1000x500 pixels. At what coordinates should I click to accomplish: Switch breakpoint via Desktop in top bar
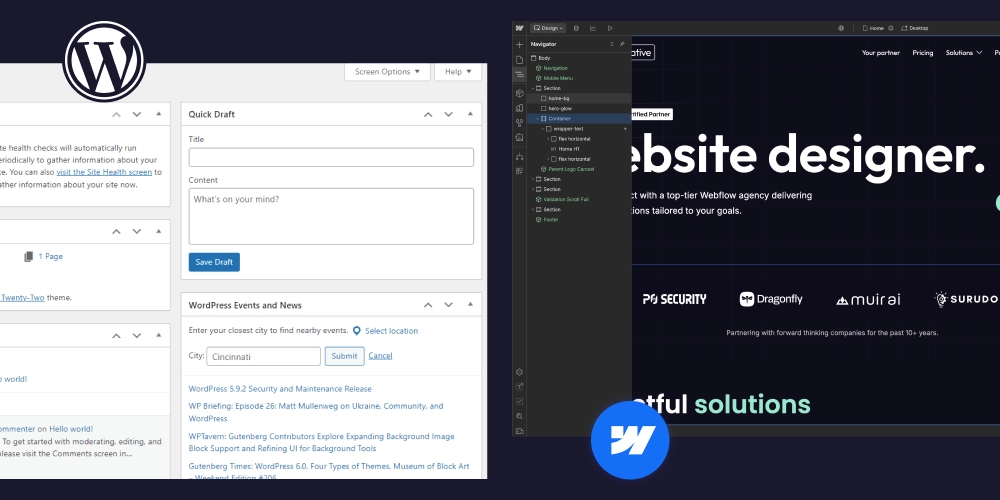[x=915, y=28]
